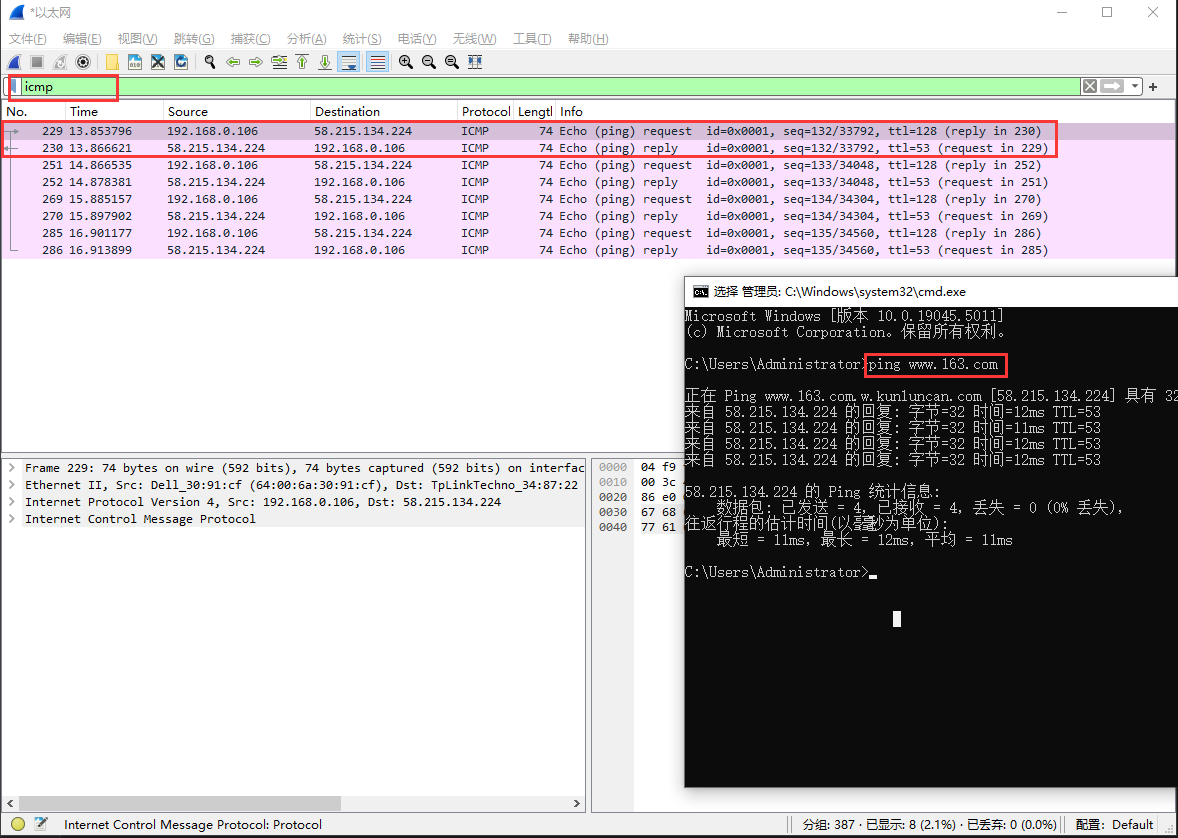The image size is (1178, 838).
Task: Zoom in the main window text
Action: pos(406,62)
